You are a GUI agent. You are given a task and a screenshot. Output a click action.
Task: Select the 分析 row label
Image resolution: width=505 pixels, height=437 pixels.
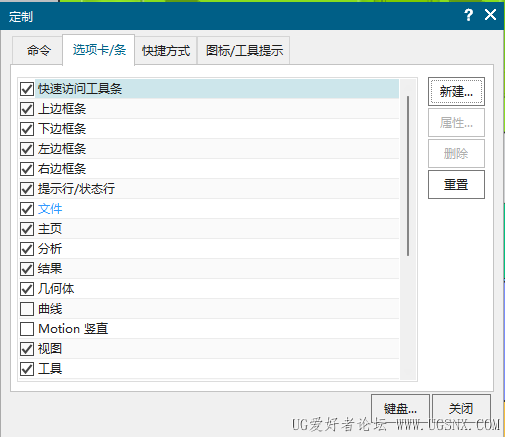(x=50, y=249)
